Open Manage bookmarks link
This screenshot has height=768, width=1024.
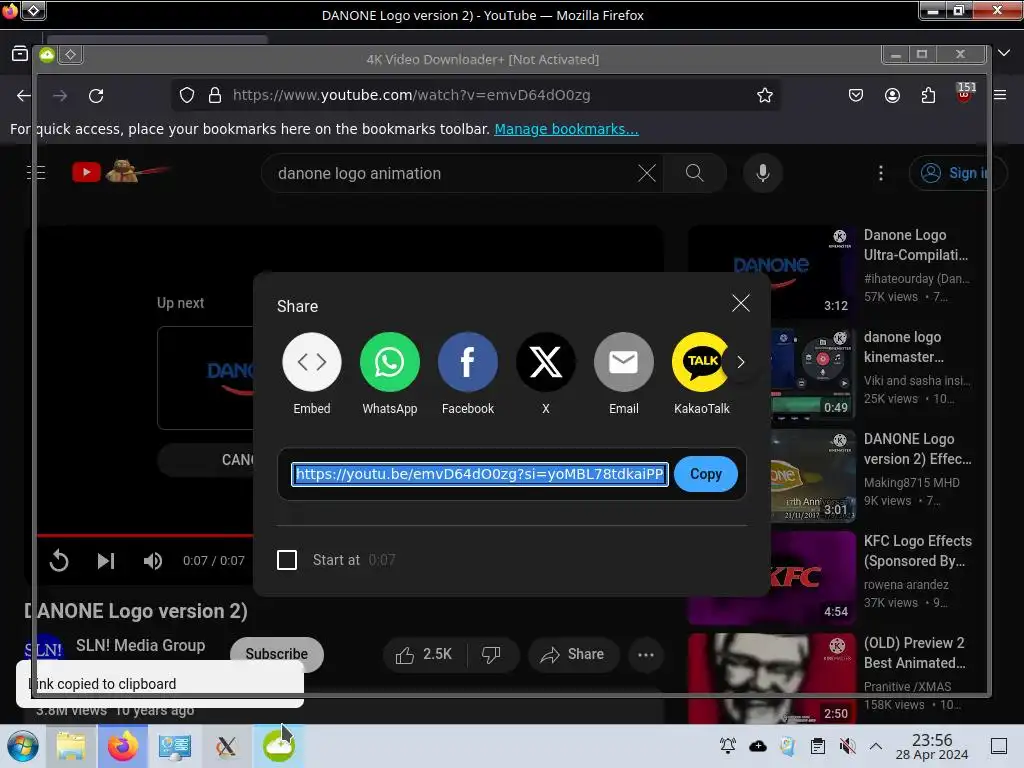566,129
